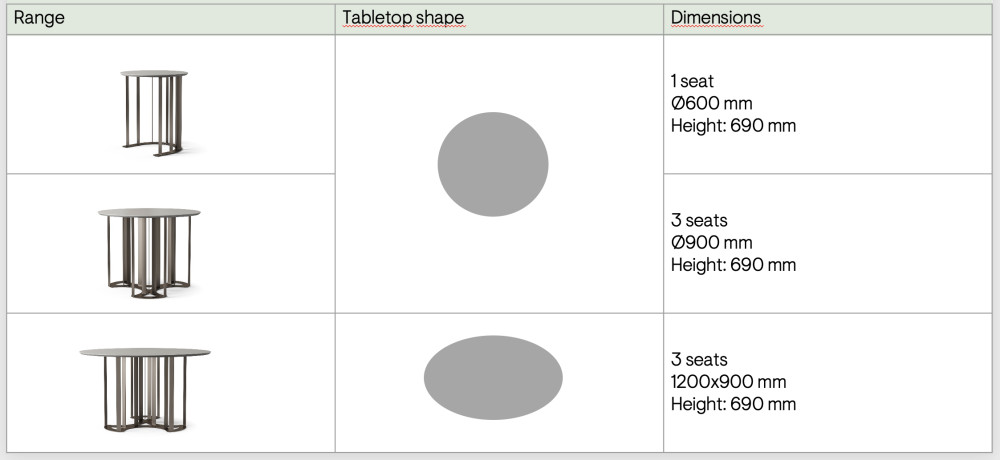Place cursor in the "Ø900 mm" text
This screenshot has width=1000, height=460.
tap(712, 242)
